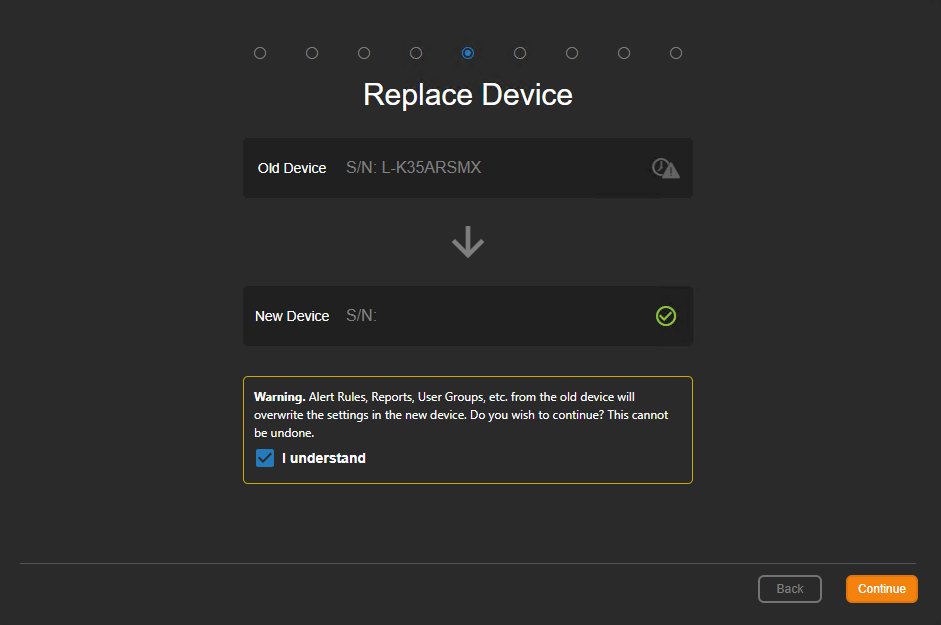The width and height of the screenshot is (941, 625).
Task: Click the orange Continue button
Action: tap(882, 589)
